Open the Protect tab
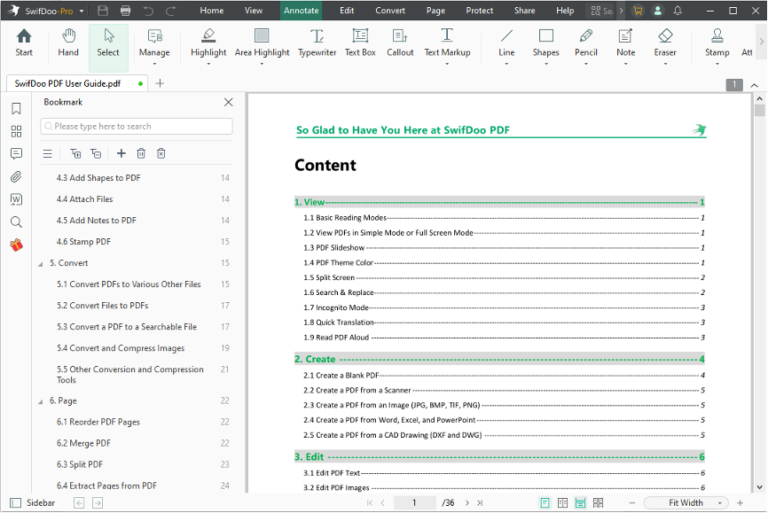 479,10
